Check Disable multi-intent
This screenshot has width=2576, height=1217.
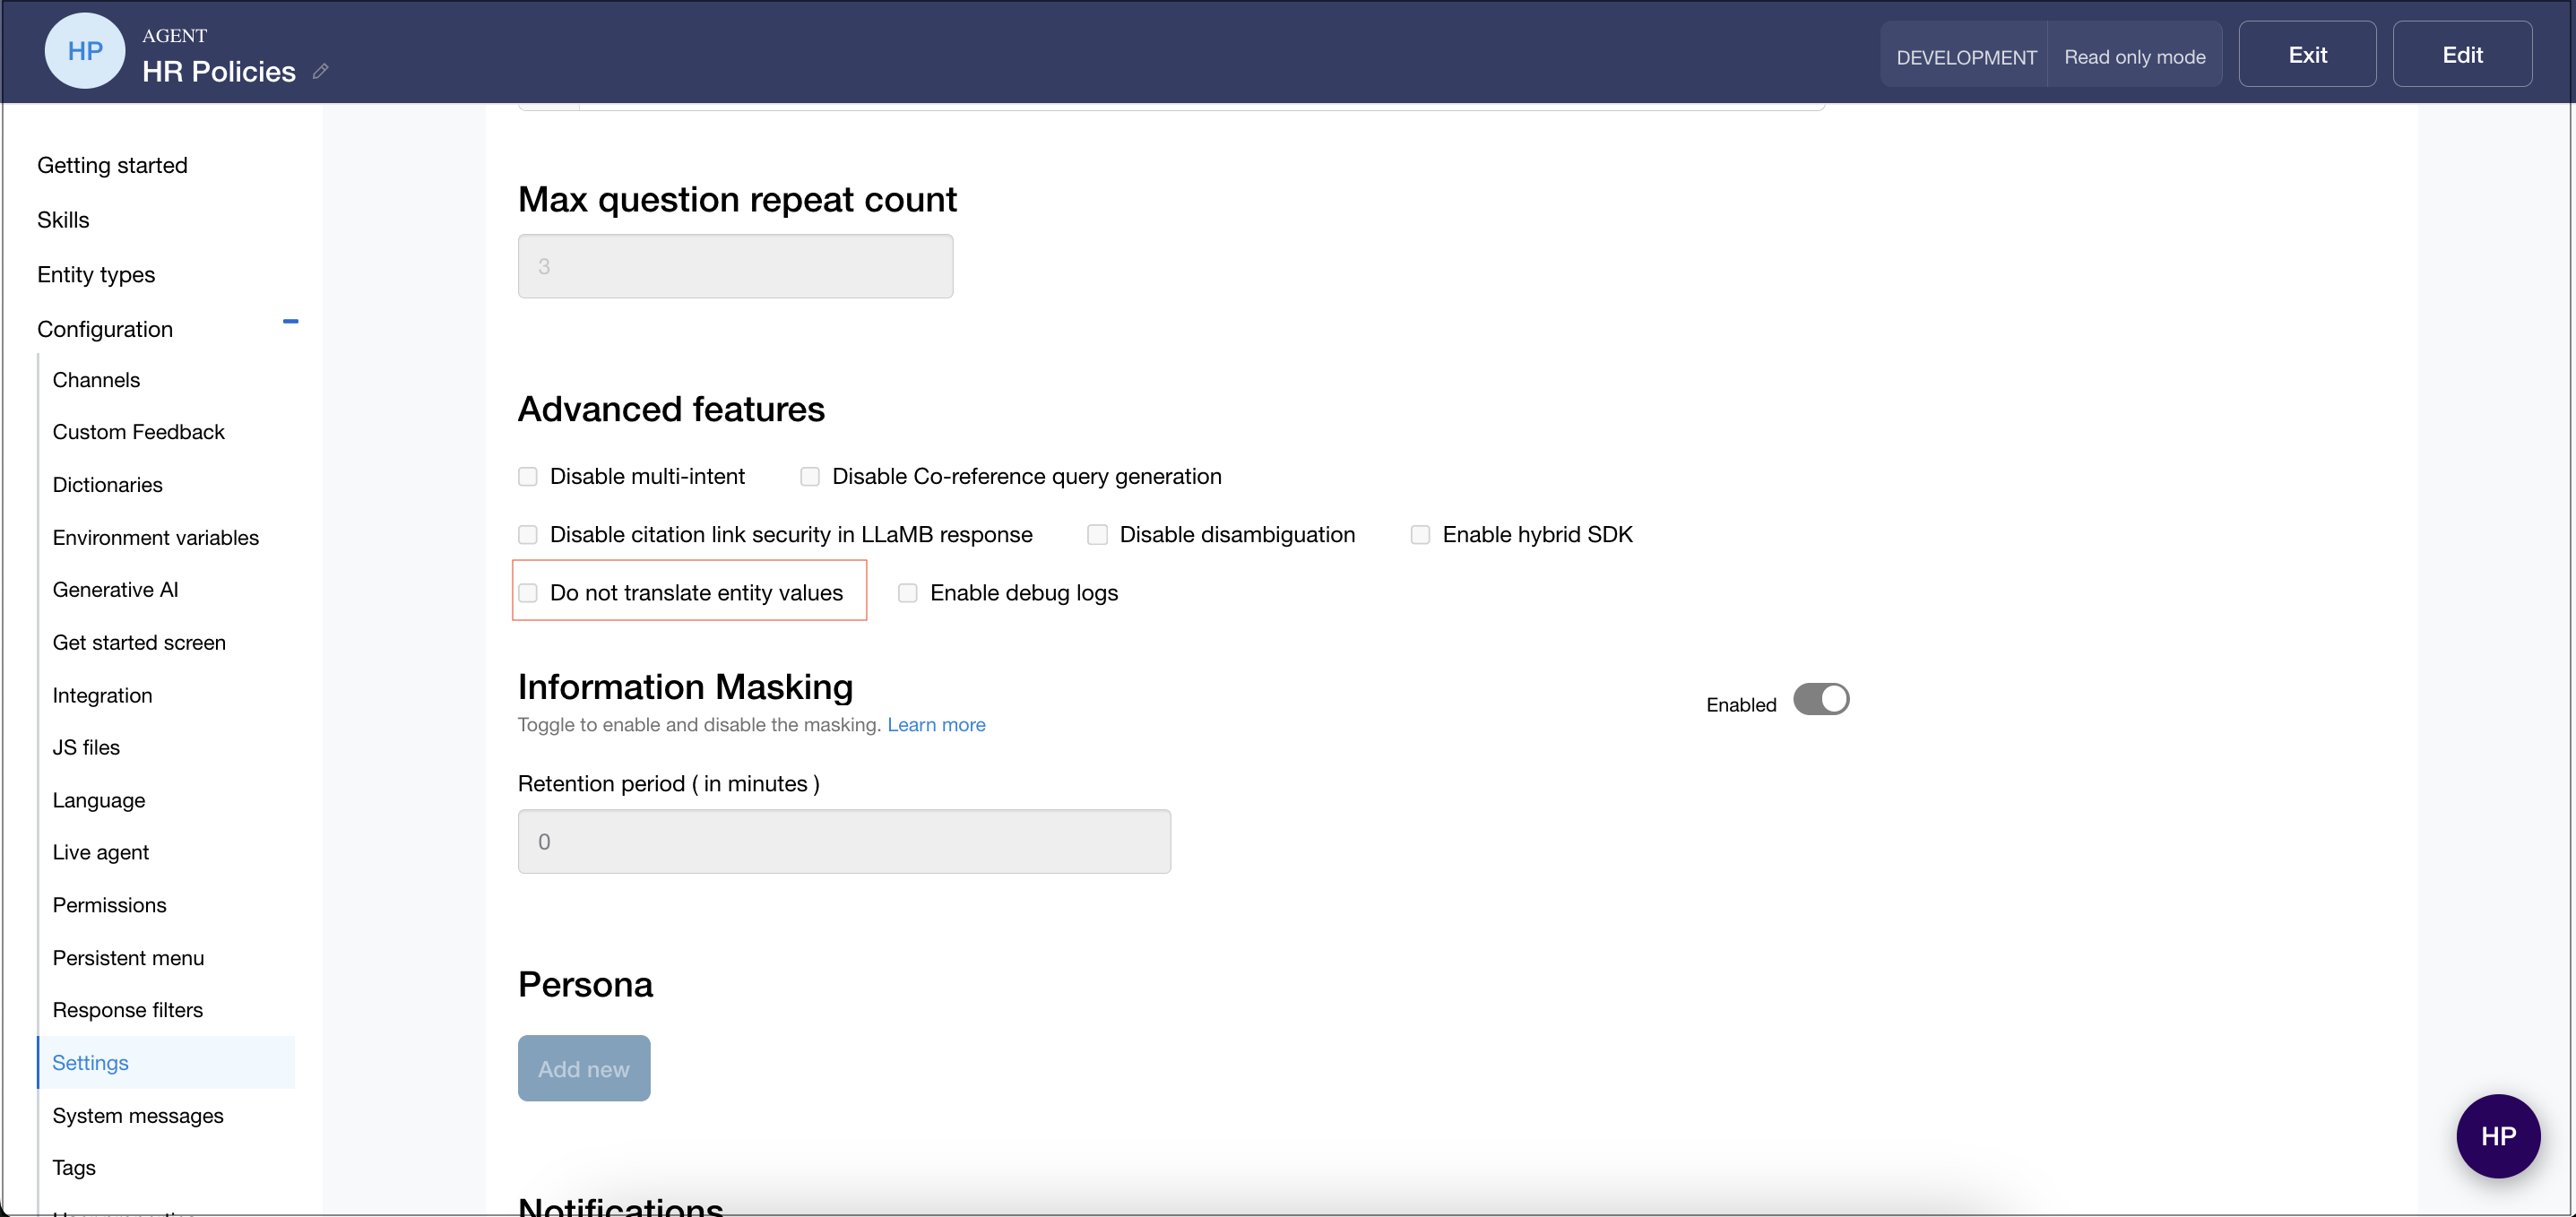tap(528, 477)
